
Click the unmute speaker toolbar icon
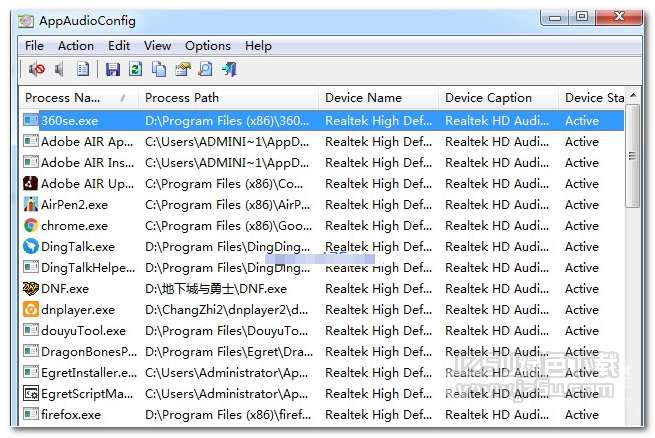pyautogui.click(x=60, y=69)
